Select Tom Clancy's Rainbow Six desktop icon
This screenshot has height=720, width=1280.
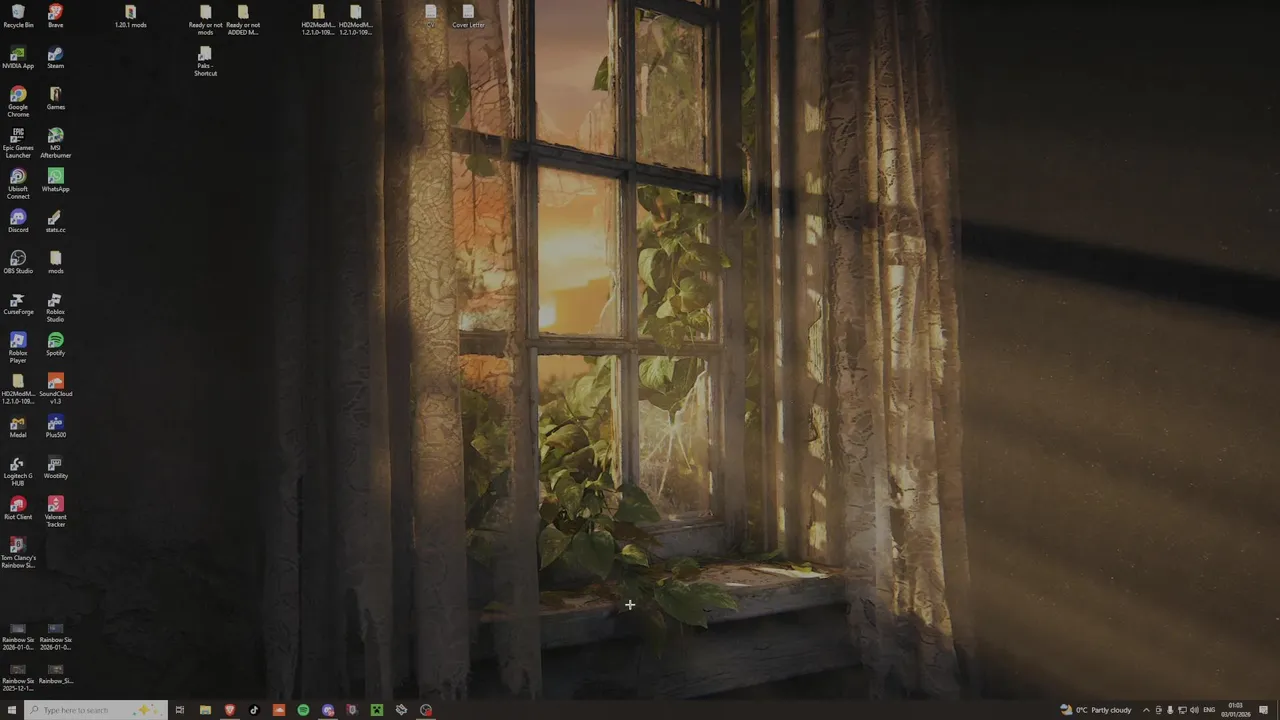18,553
